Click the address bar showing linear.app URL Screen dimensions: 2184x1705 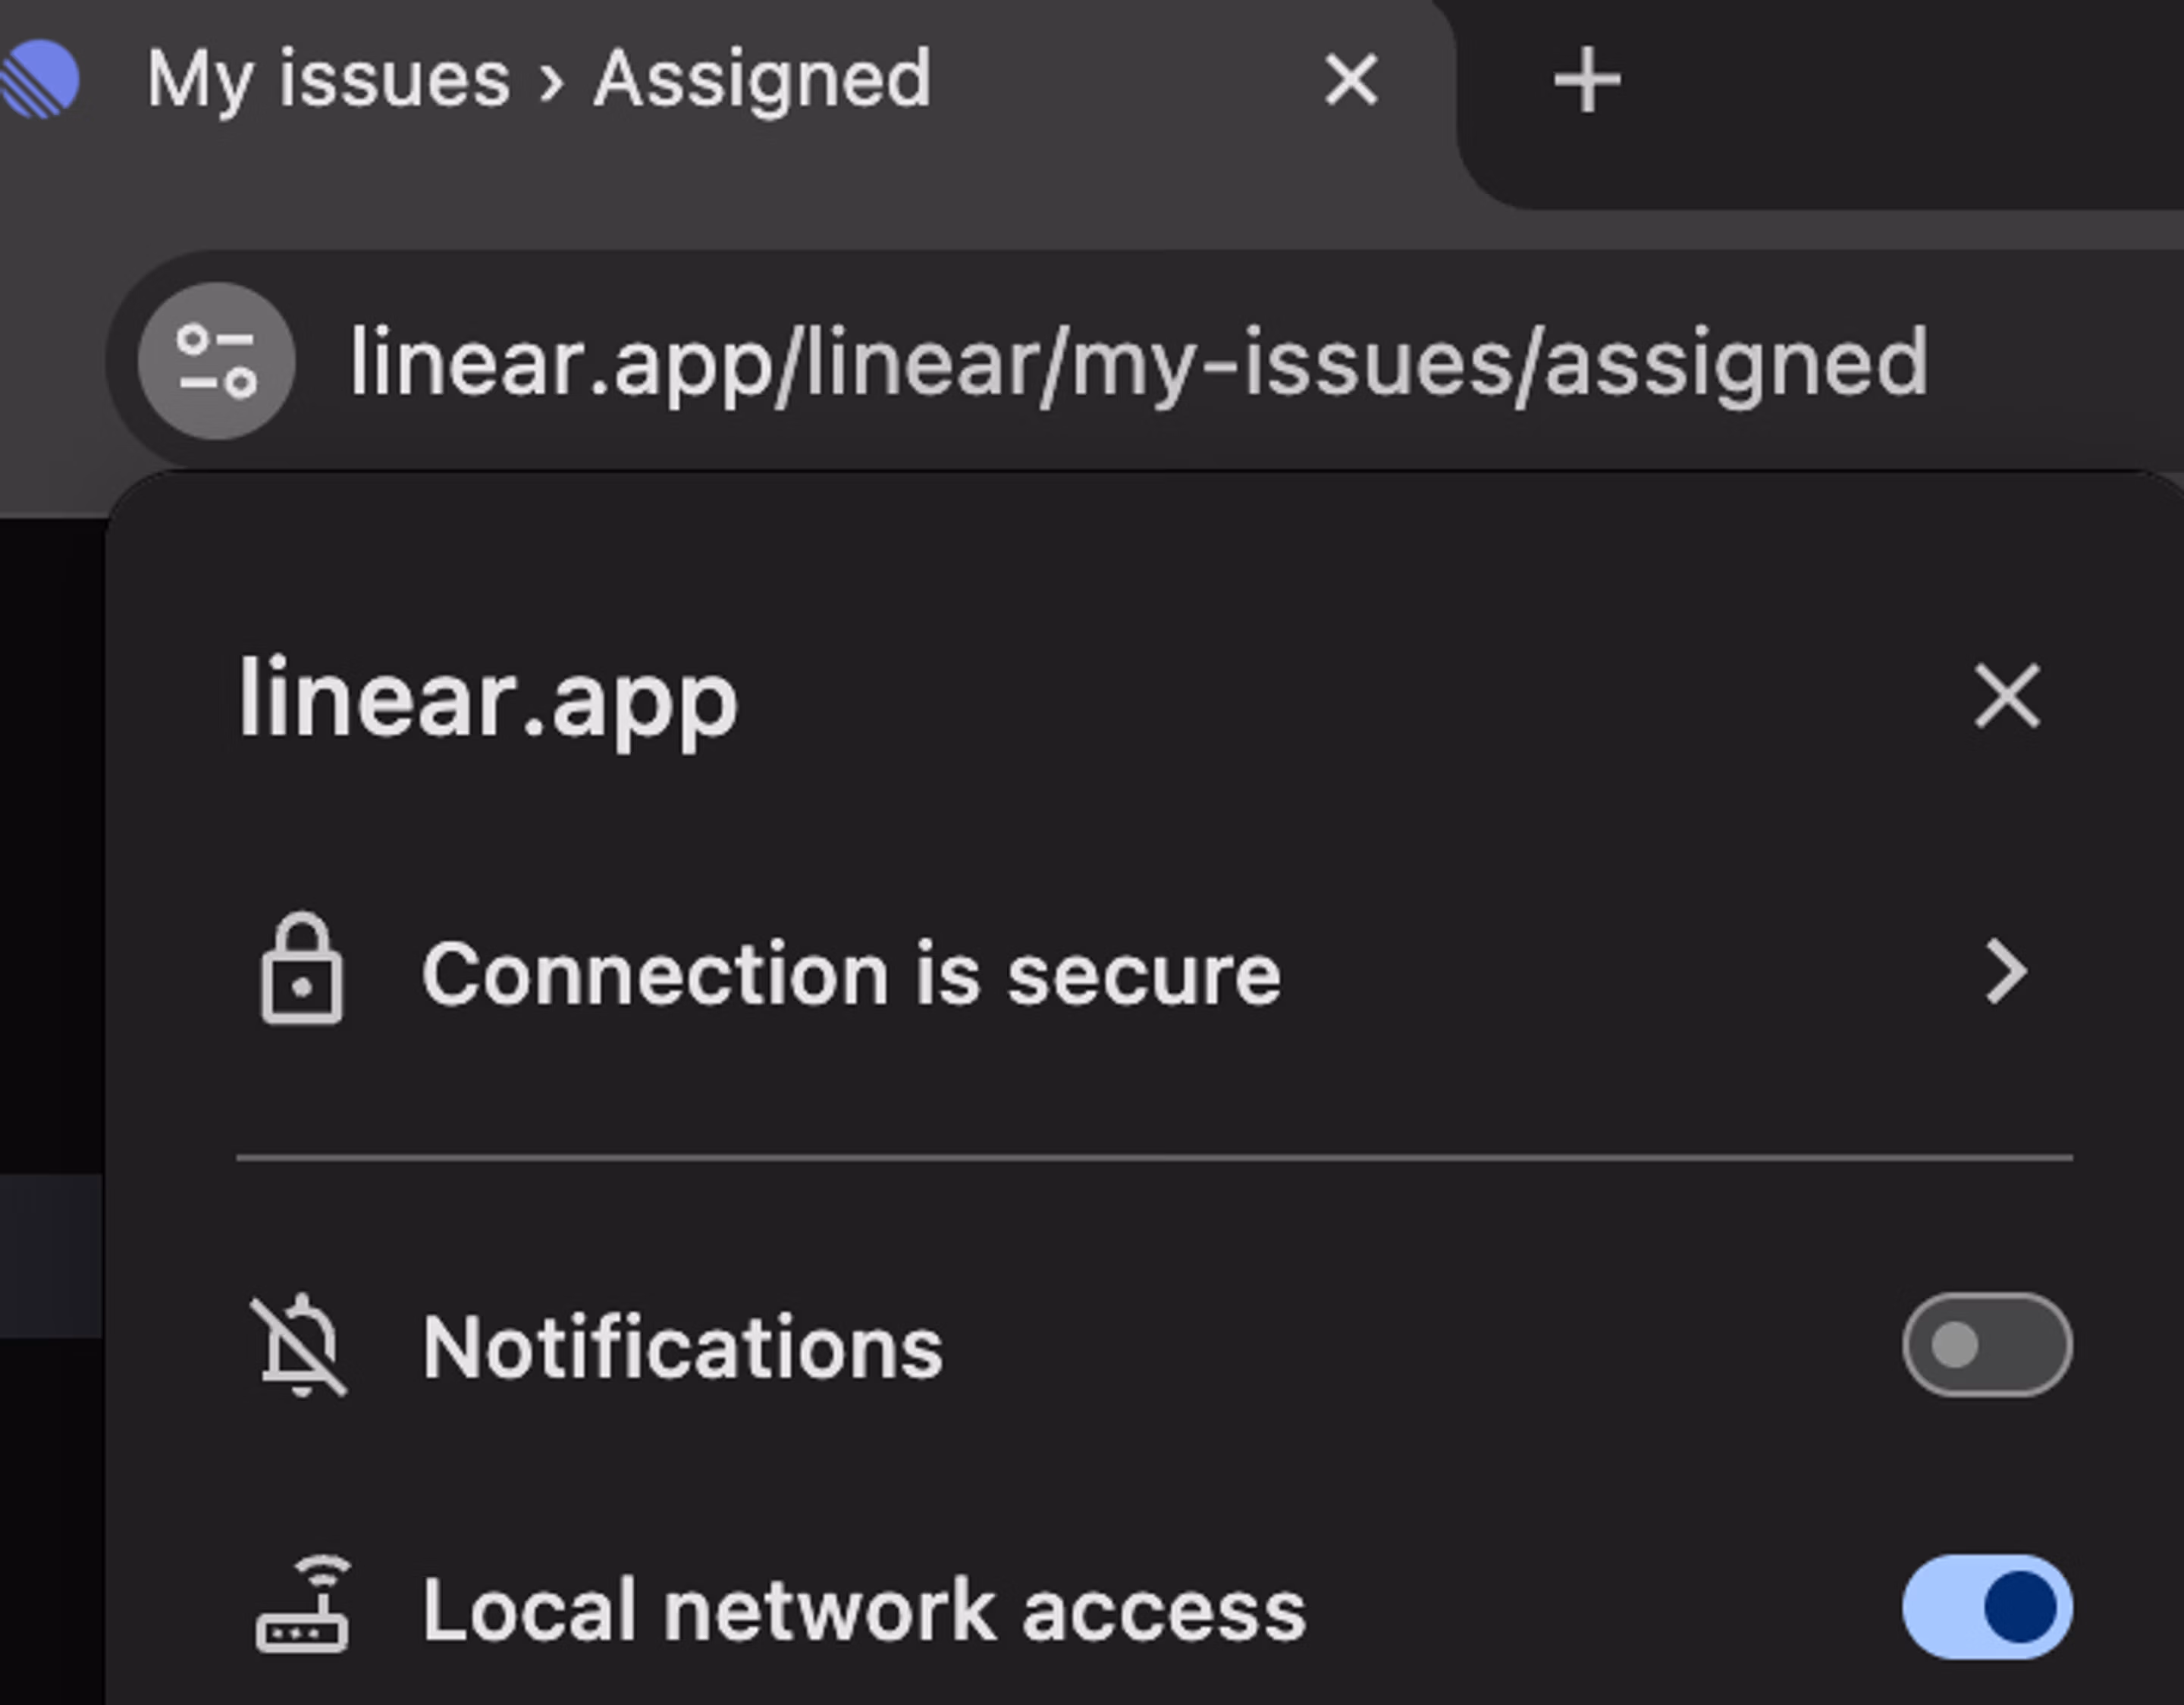tap(1140, 365)
